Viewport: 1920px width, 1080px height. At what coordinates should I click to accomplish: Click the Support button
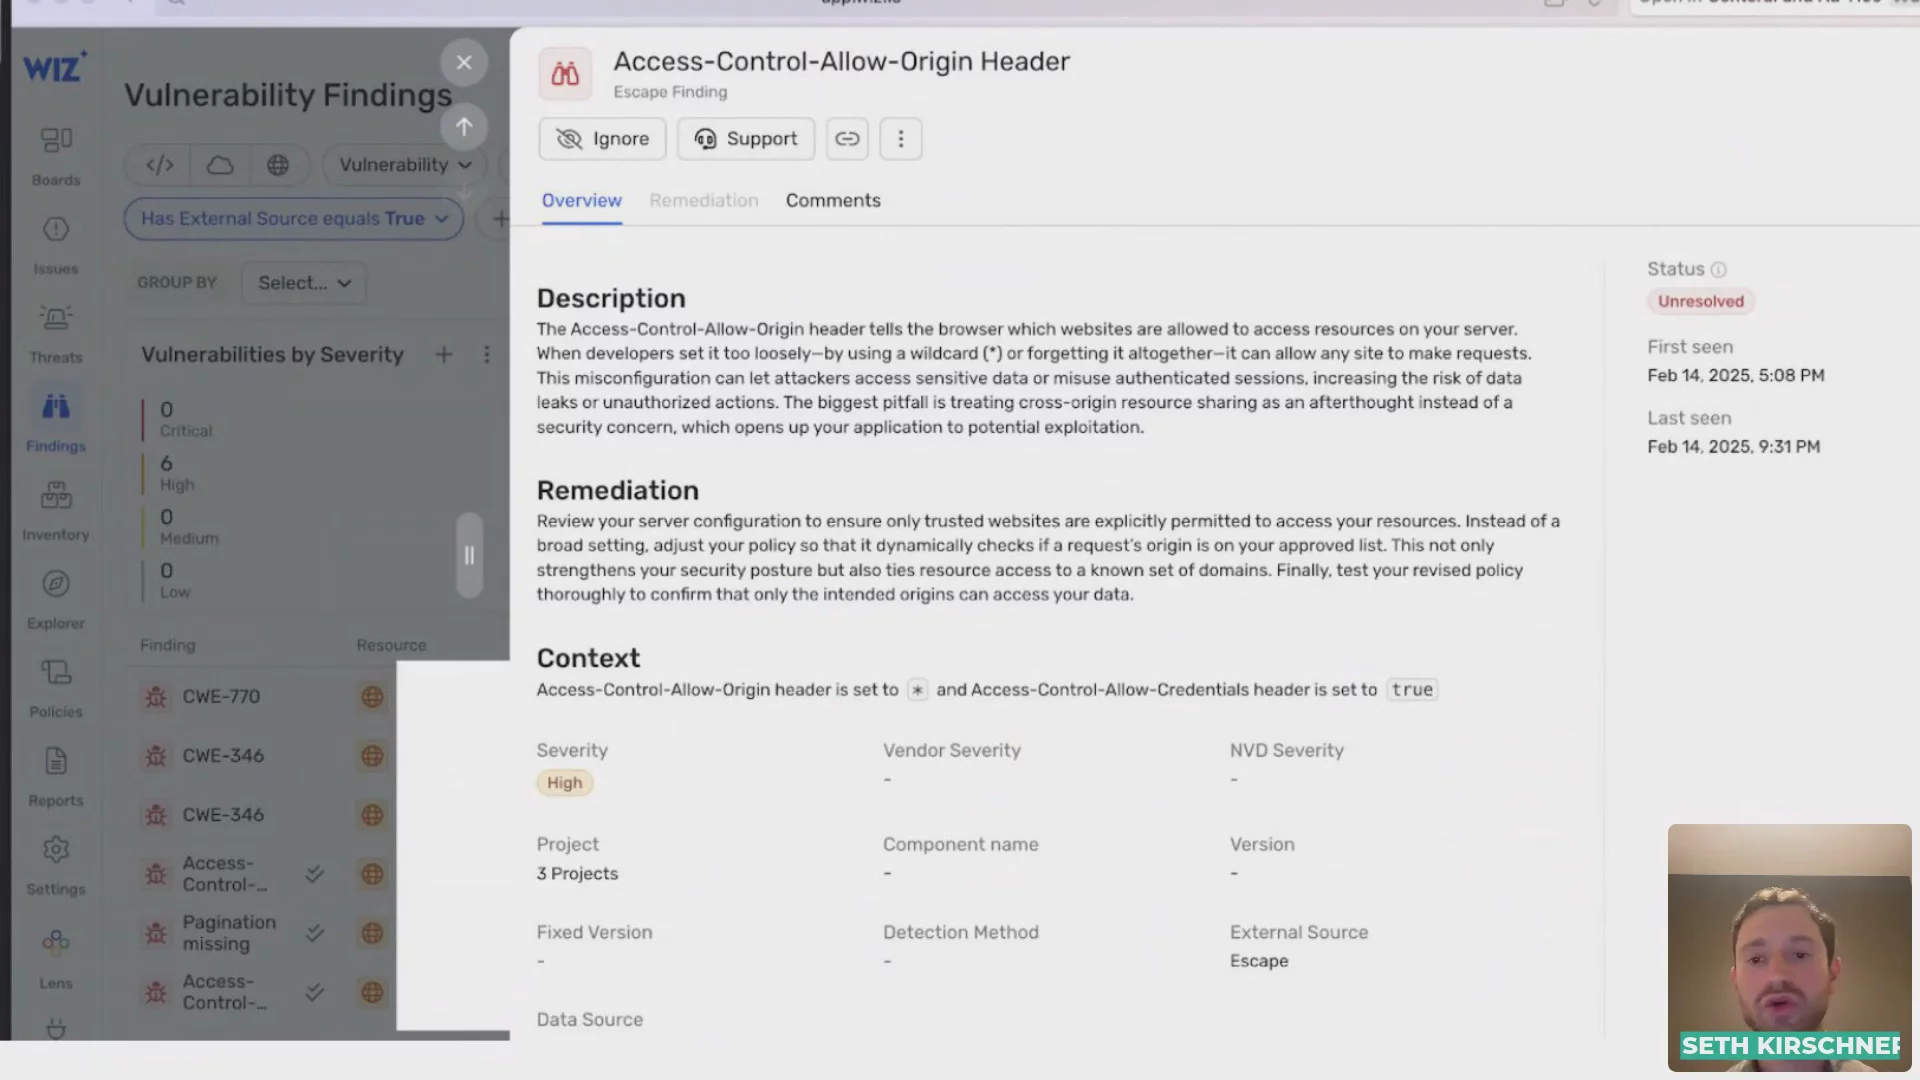point(746,139)
